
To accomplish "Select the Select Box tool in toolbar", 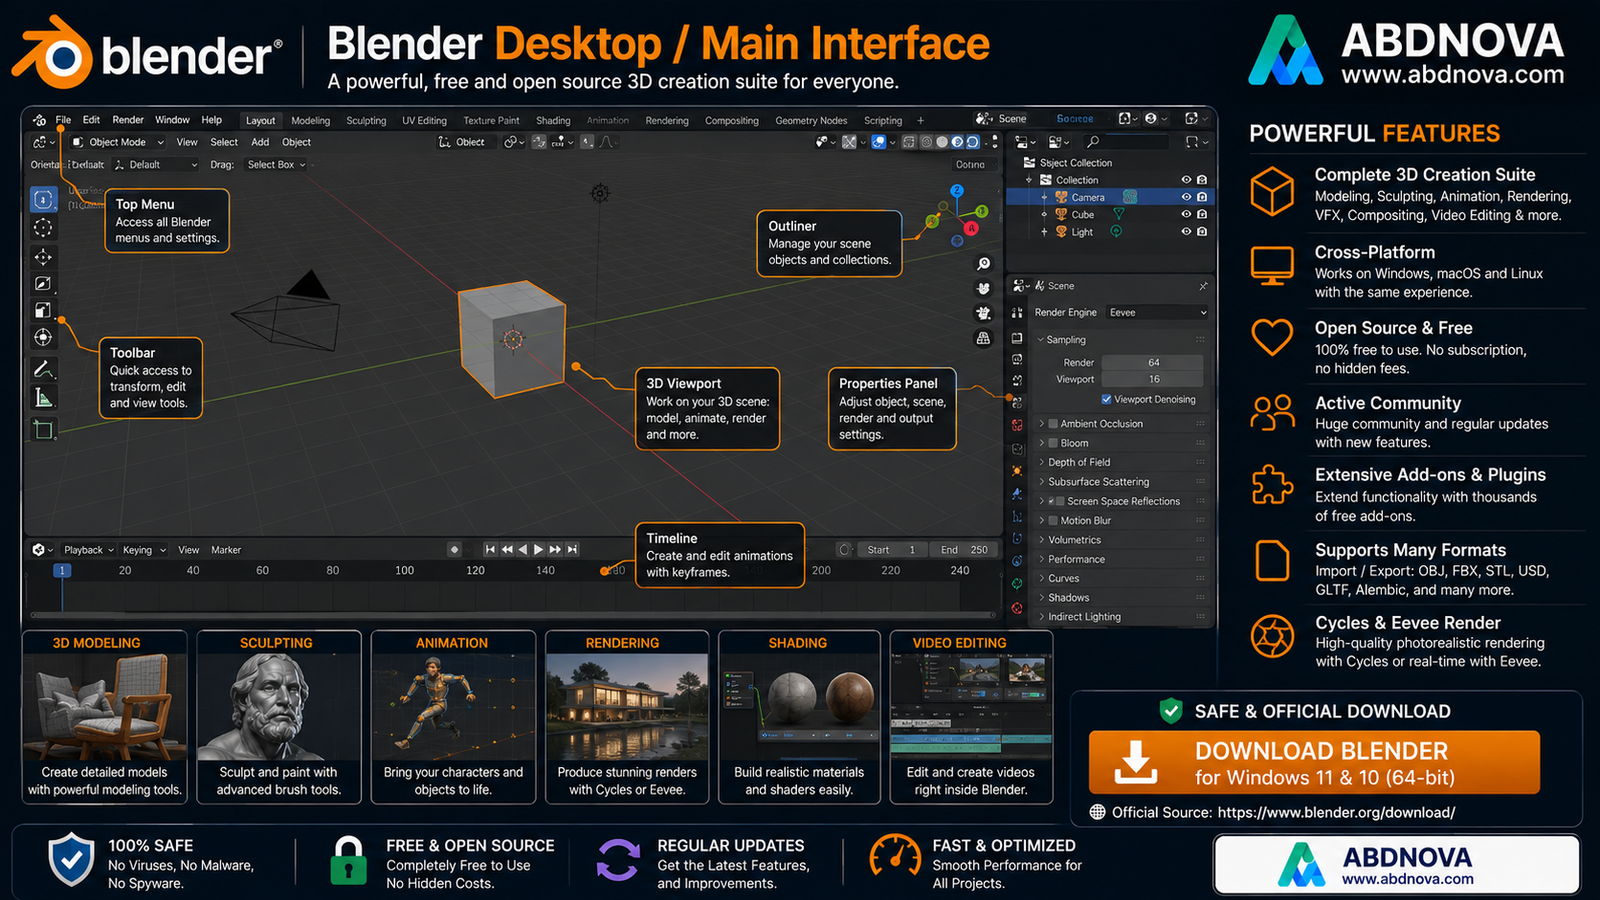I will [x=43, y=199].
